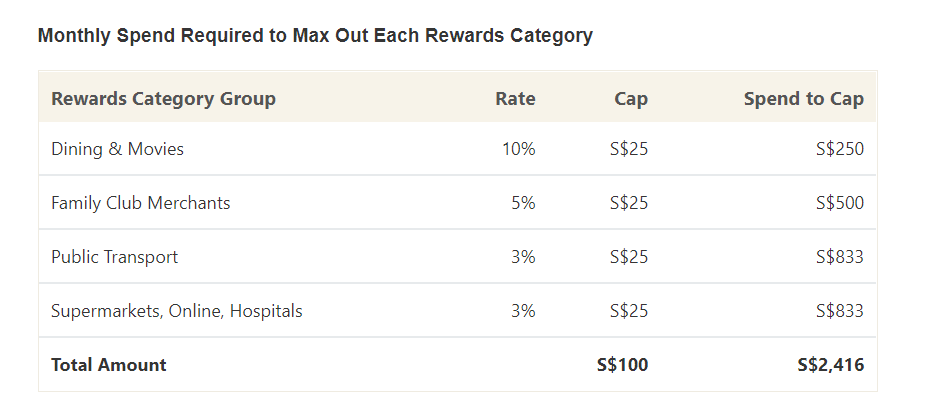The image size is (927, 411).
Task: Select the 5% rate for Family Club Merchants
Action: (x=523, y=203)
